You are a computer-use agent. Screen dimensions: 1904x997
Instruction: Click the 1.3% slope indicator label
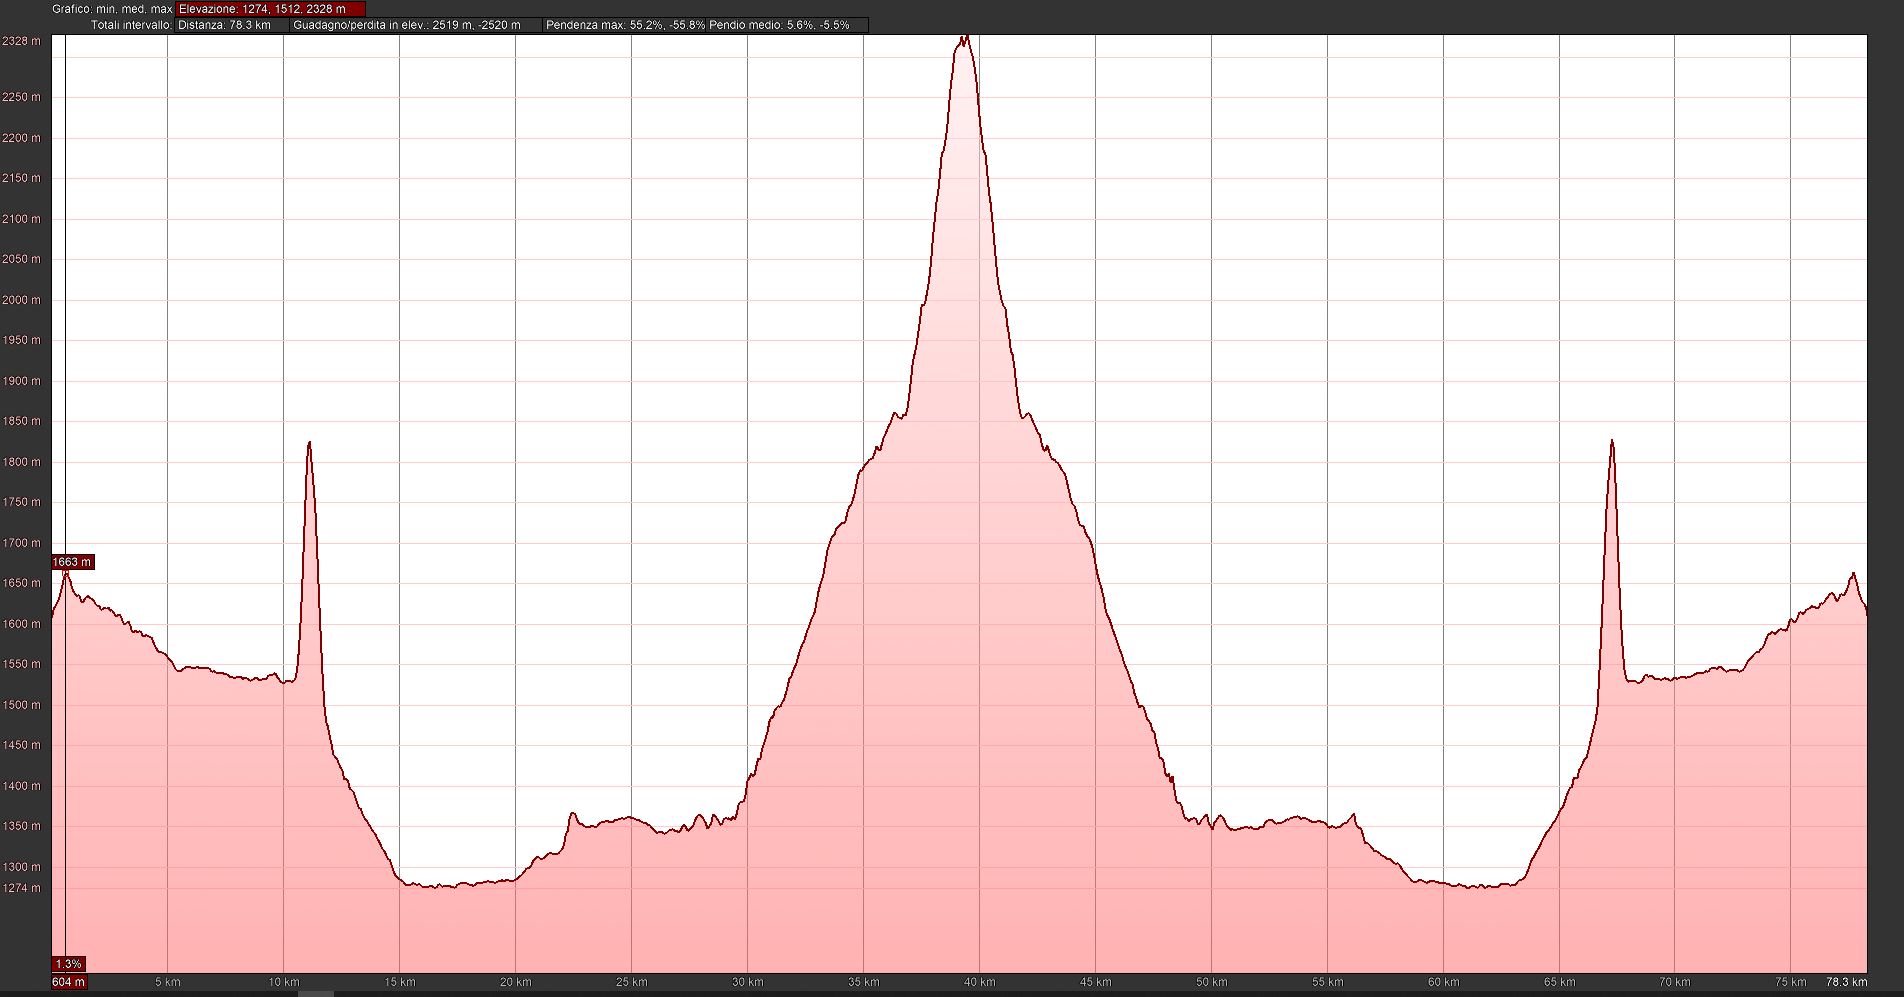pyautogui.click(x=68, y=964)
